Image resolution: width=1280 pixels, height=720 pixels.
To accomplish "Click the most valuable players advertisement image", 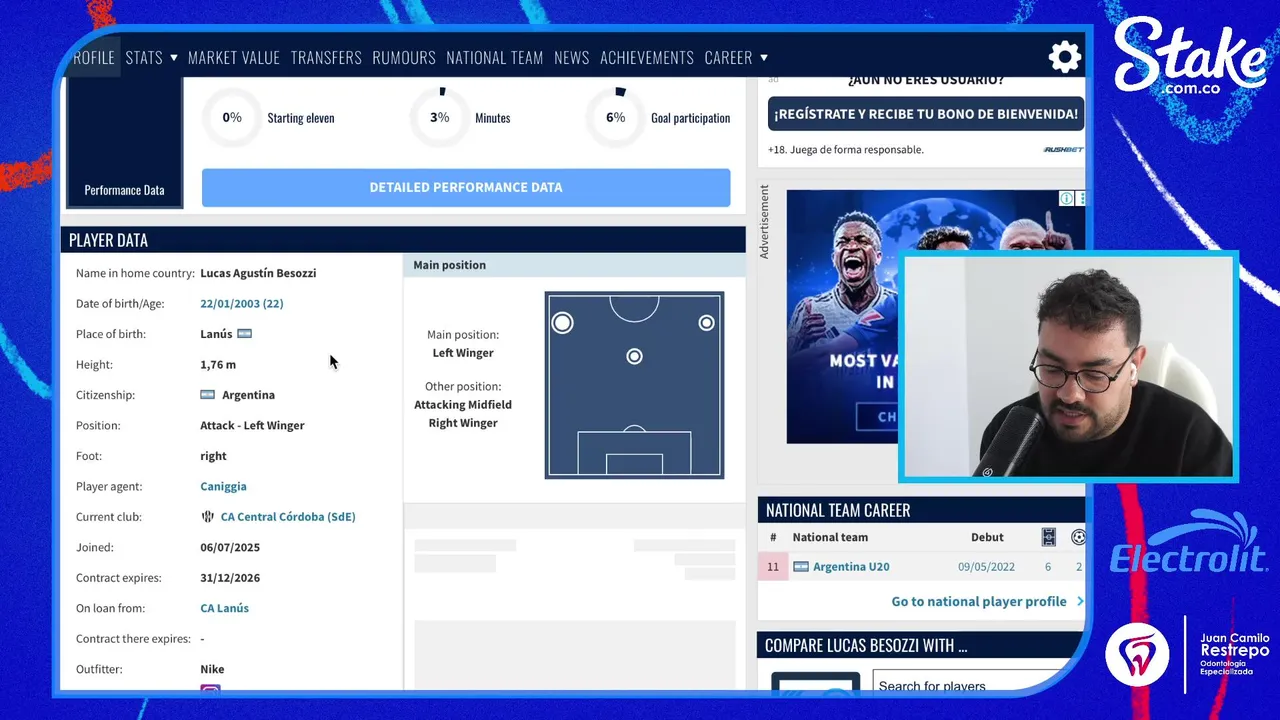I will [843, 317].
